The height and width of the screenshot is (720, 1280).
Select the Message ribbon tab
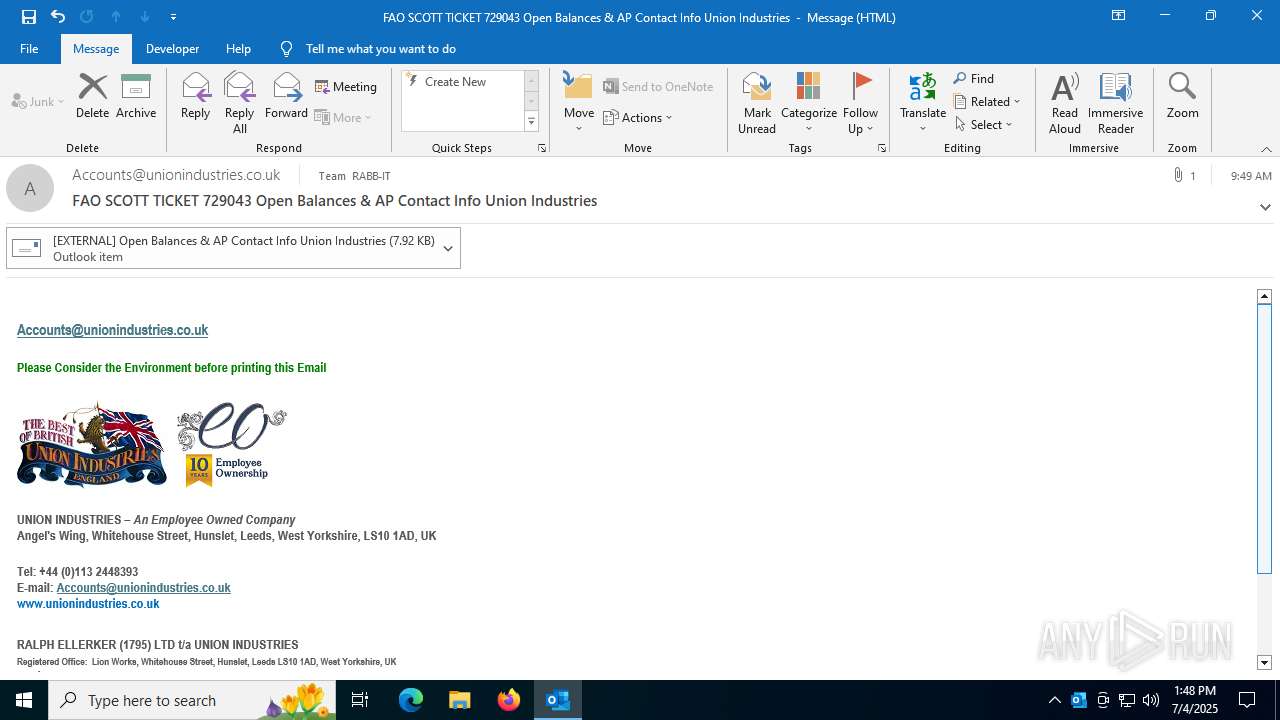tap(96, 49)
